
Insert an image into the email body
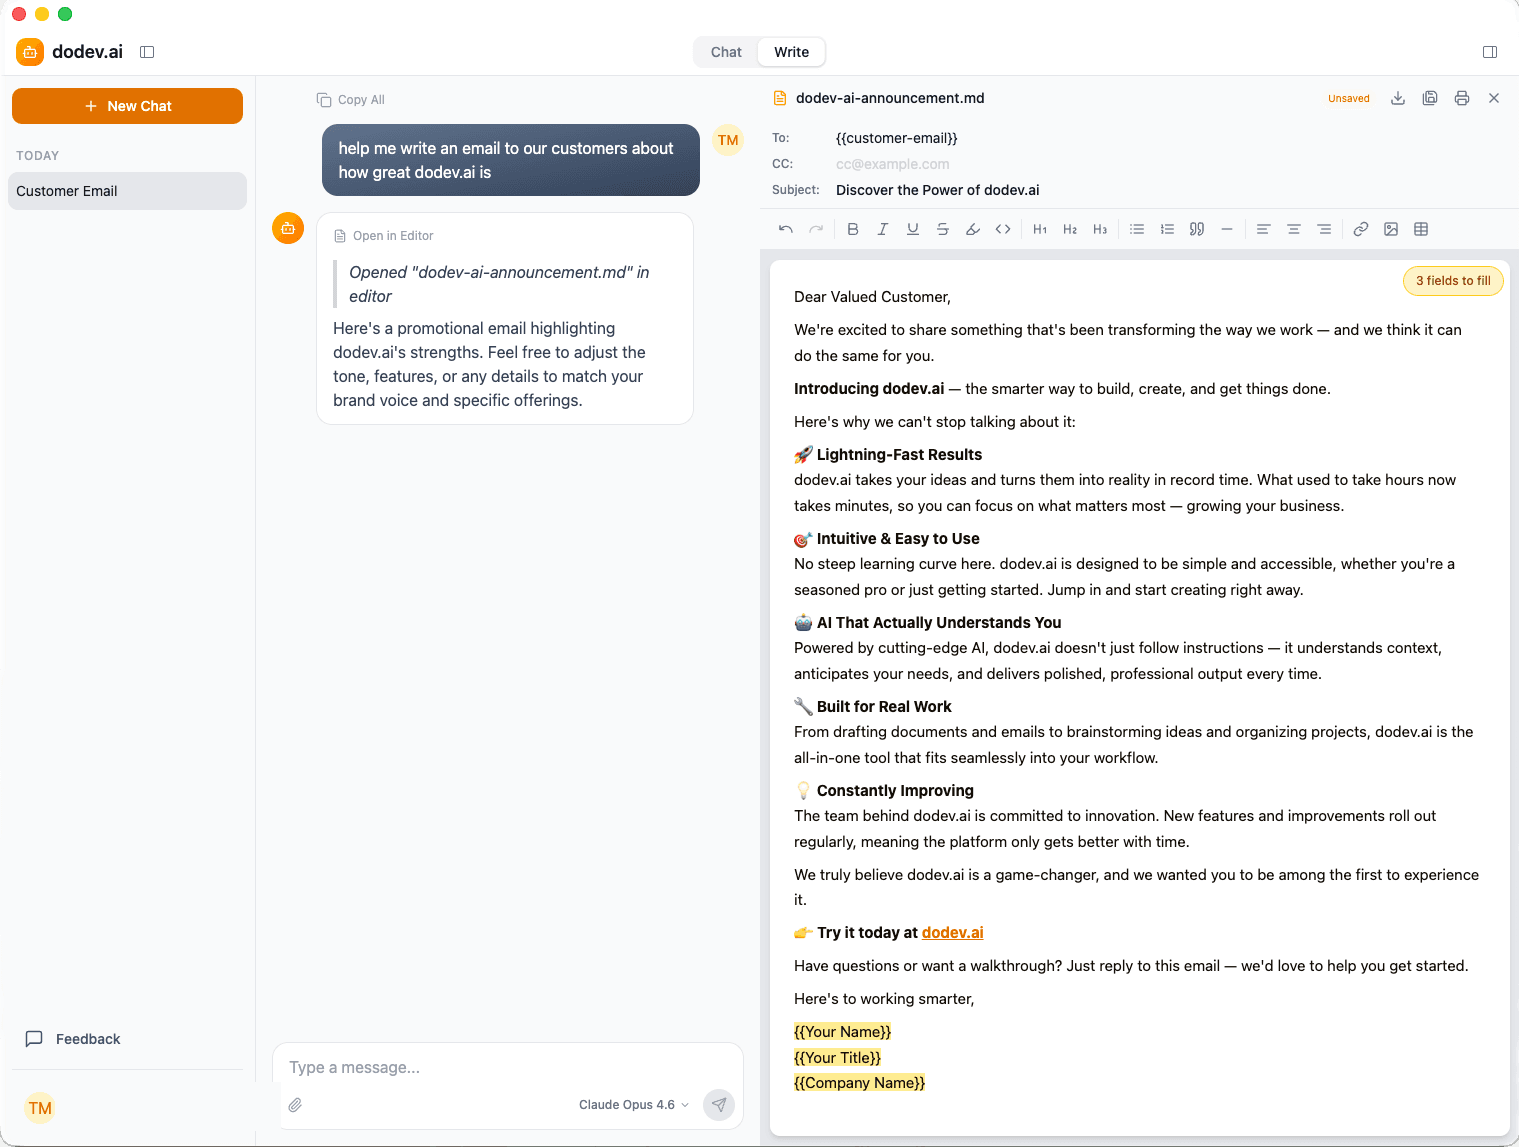pos(1391,229)
